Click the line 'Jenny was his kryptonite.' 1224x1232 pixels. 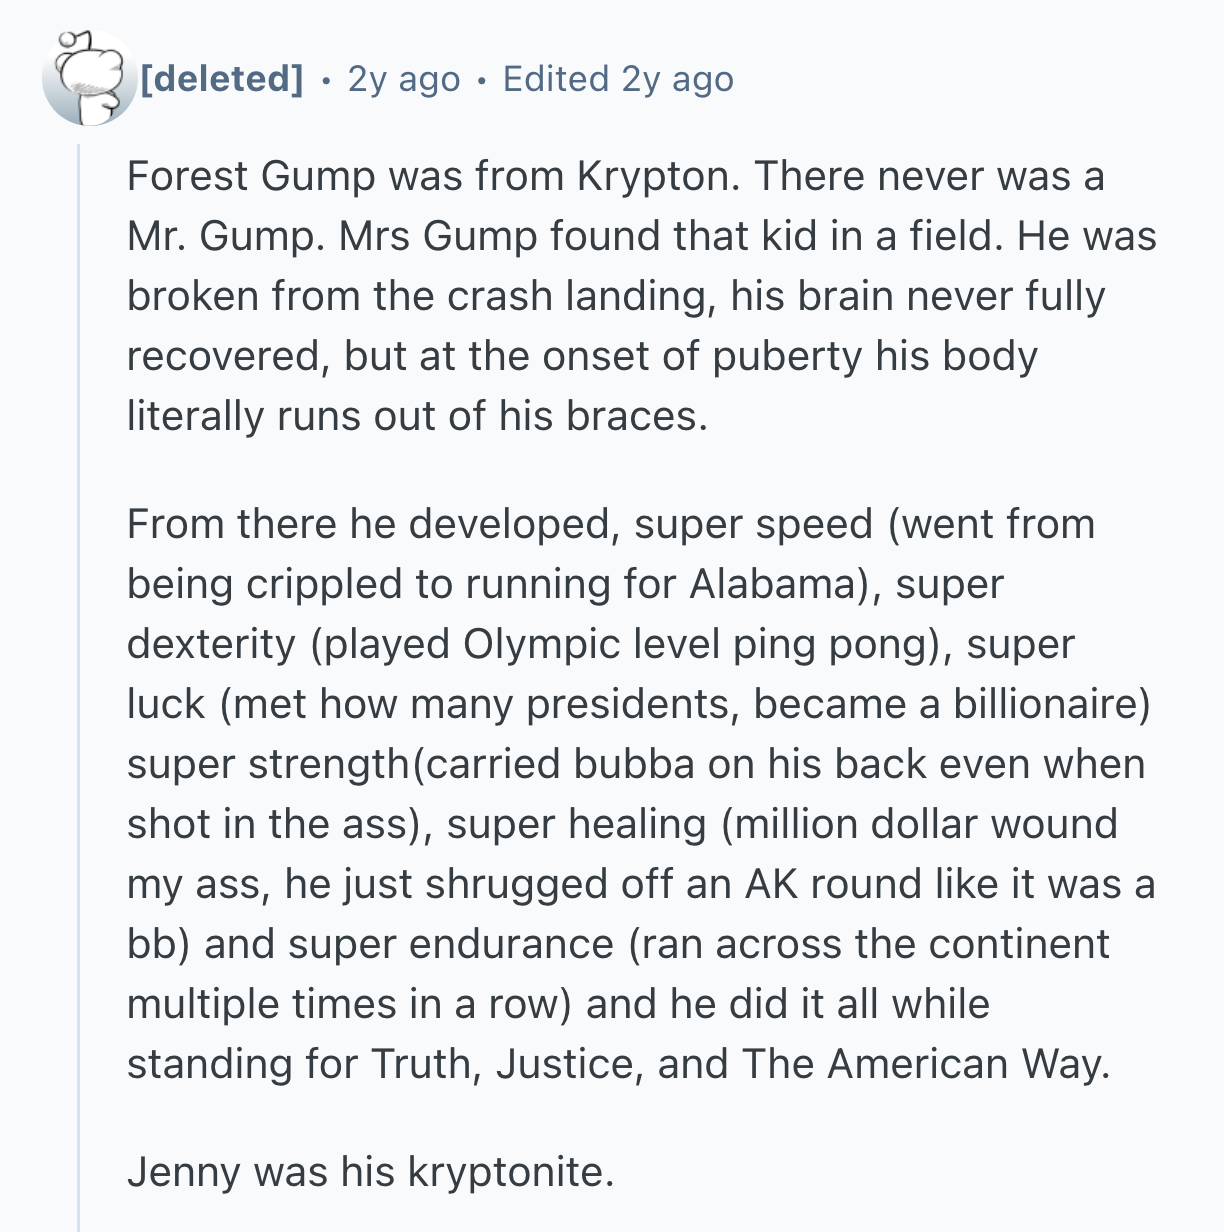point(370,1172)
